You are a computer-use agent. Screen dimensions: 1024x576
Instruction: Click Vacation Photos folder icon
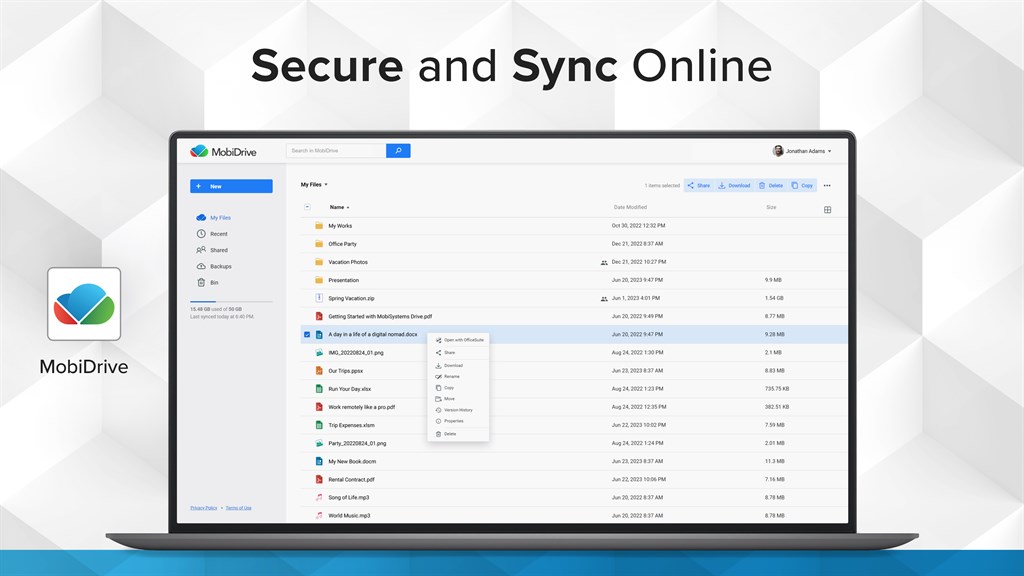(319, 262)
